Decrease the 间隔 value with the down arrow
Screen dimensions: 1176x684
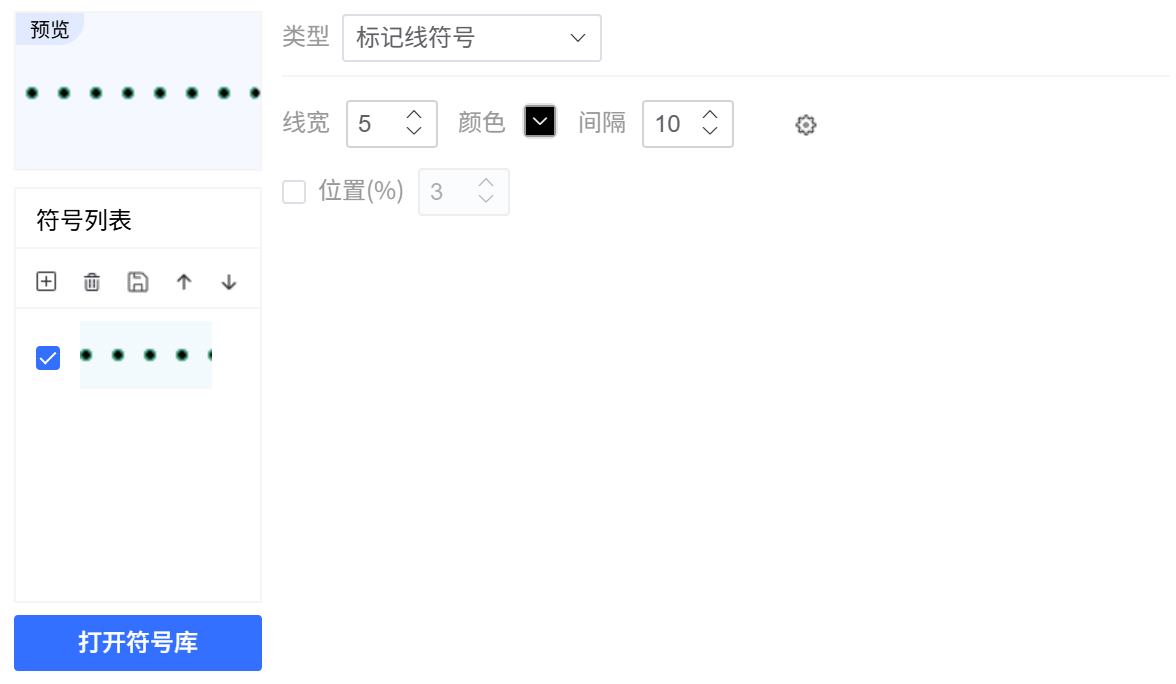pos(710,132)
